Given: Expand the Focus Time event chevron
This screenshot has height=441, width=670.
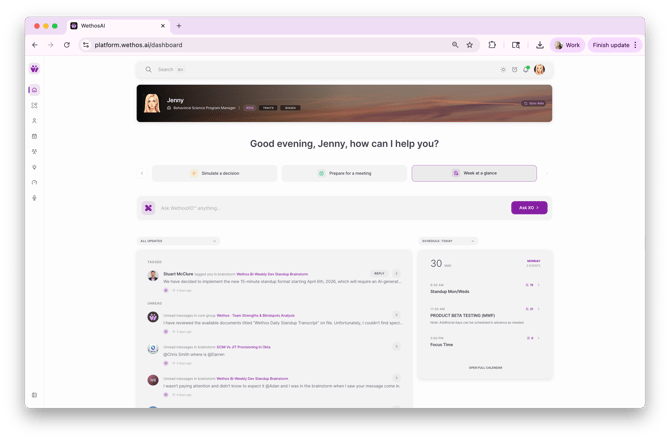Looking at the screenshot, I should click(538, 338).
